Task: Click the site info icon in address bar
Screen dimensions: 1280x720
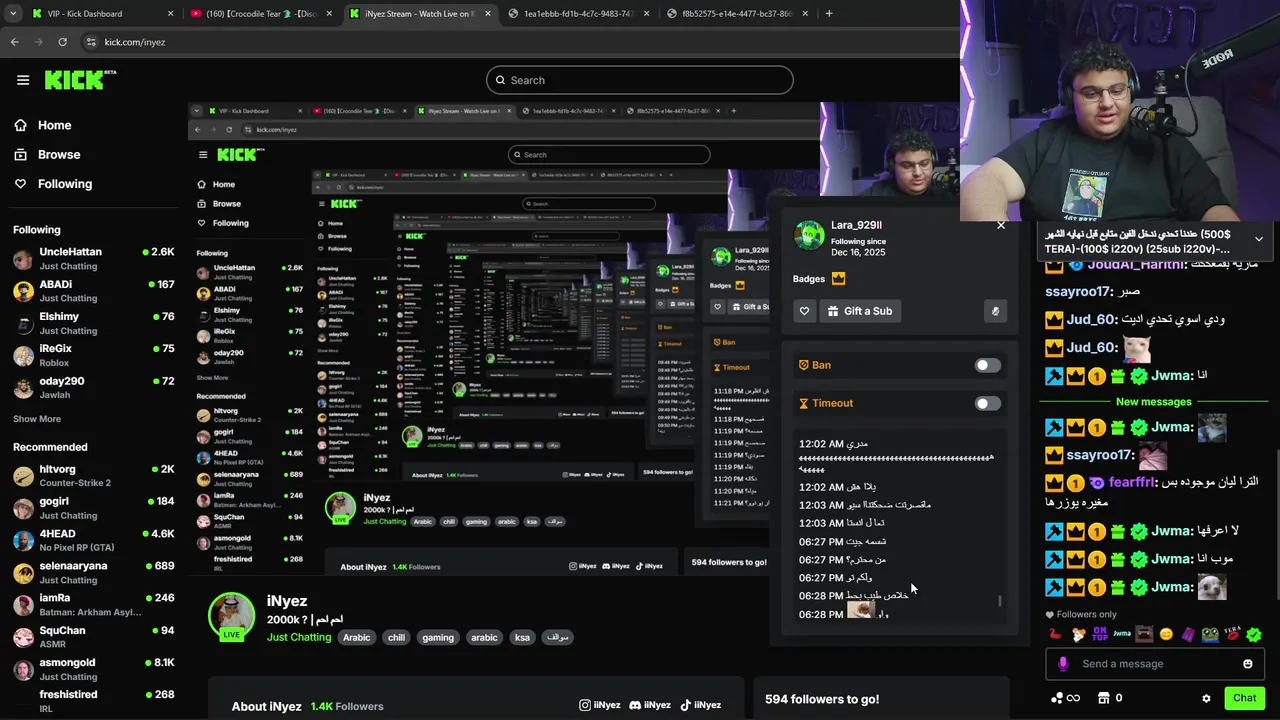Action: (x=91, y=42)
